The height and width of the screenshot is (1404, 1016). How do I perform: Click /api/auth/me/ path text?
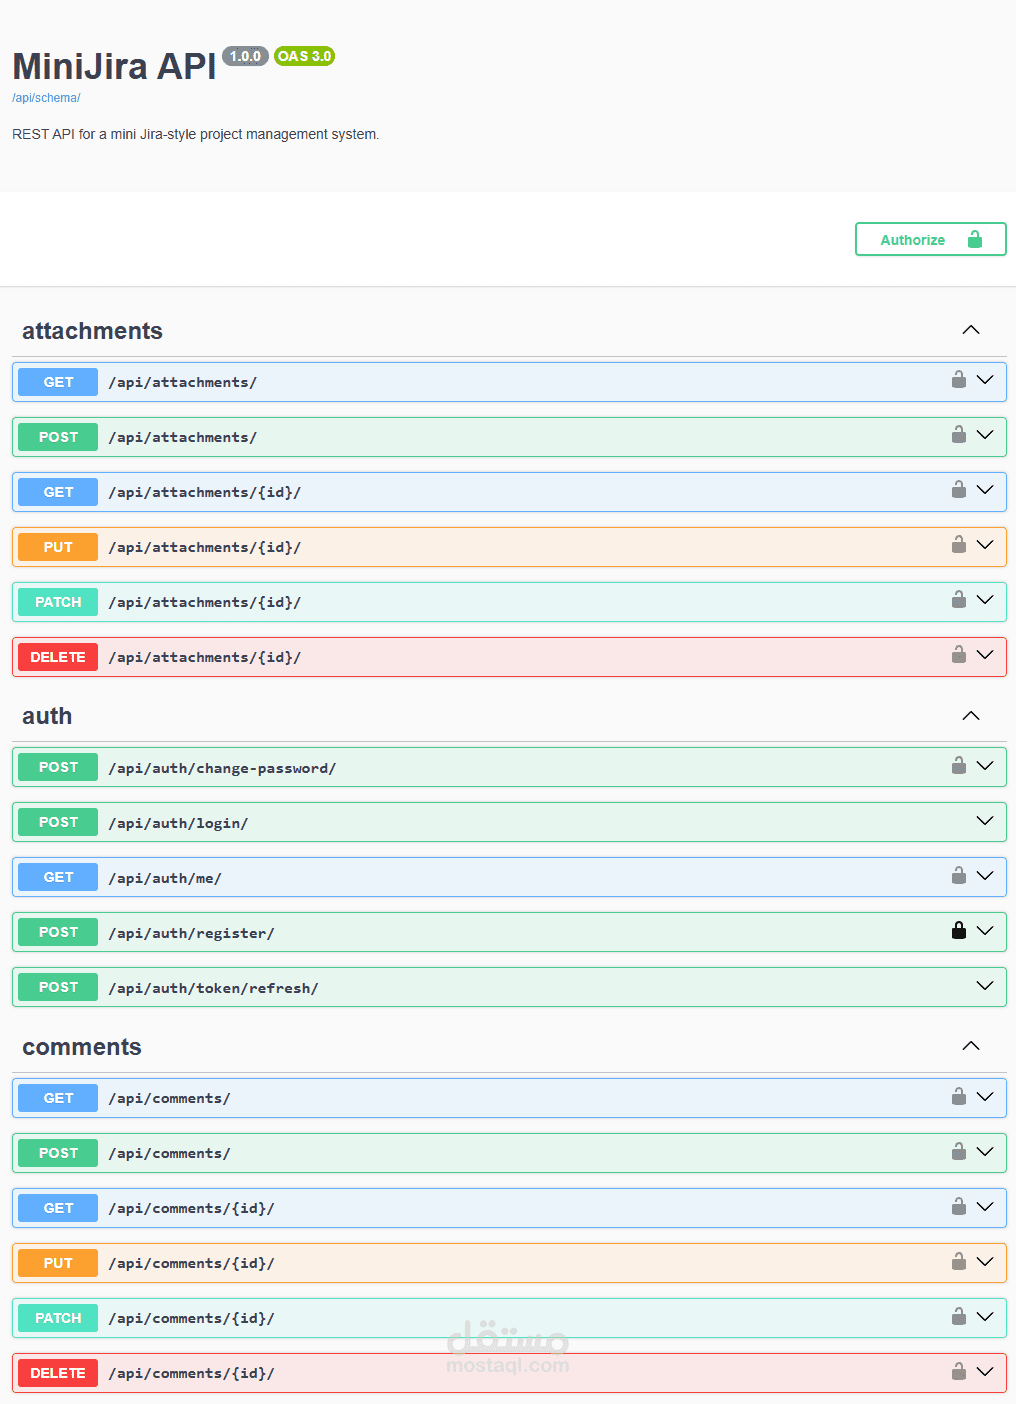tap(165, 878)
